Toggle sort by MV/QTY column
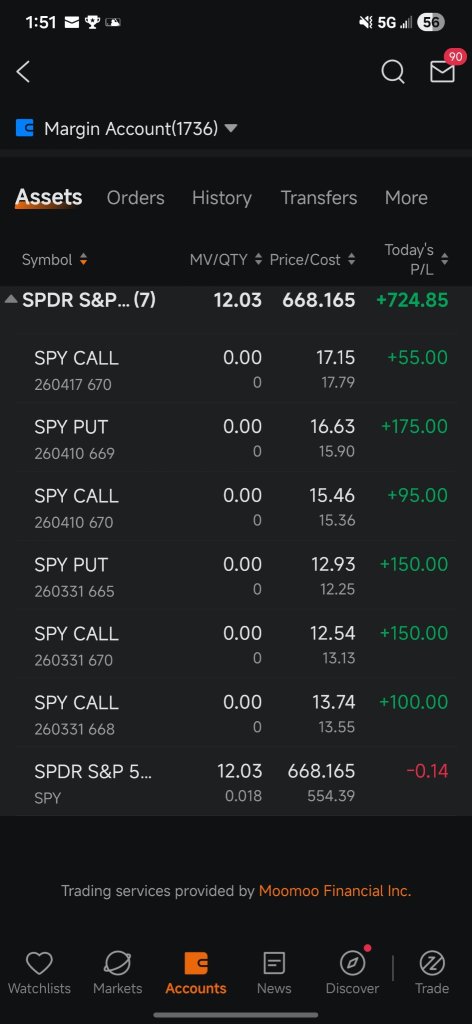 [x=225, y=260]
